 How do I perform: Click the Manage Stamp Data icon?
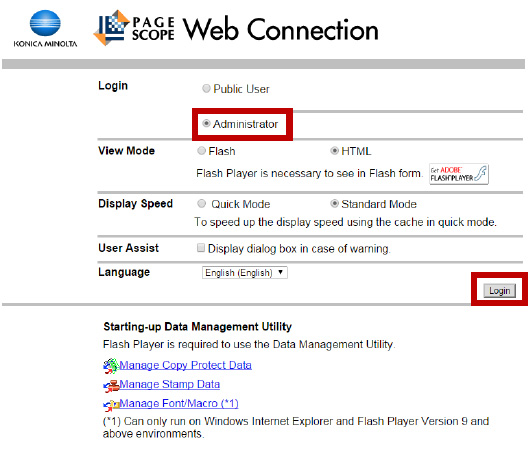111,386
